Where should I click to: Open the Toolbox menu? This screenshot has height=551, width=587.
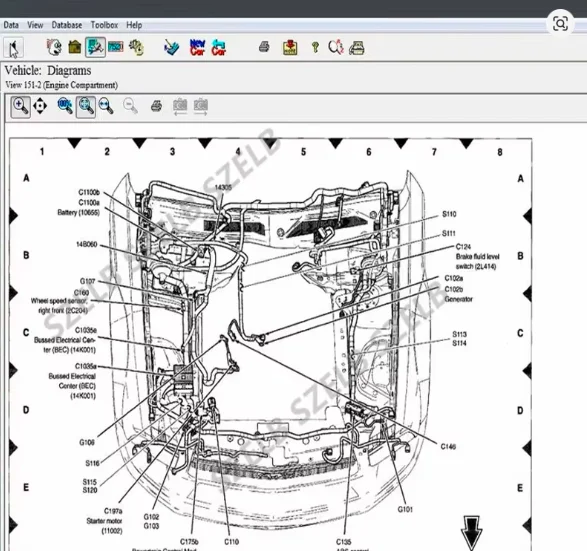pyautogui.click(x=104, y=25)
